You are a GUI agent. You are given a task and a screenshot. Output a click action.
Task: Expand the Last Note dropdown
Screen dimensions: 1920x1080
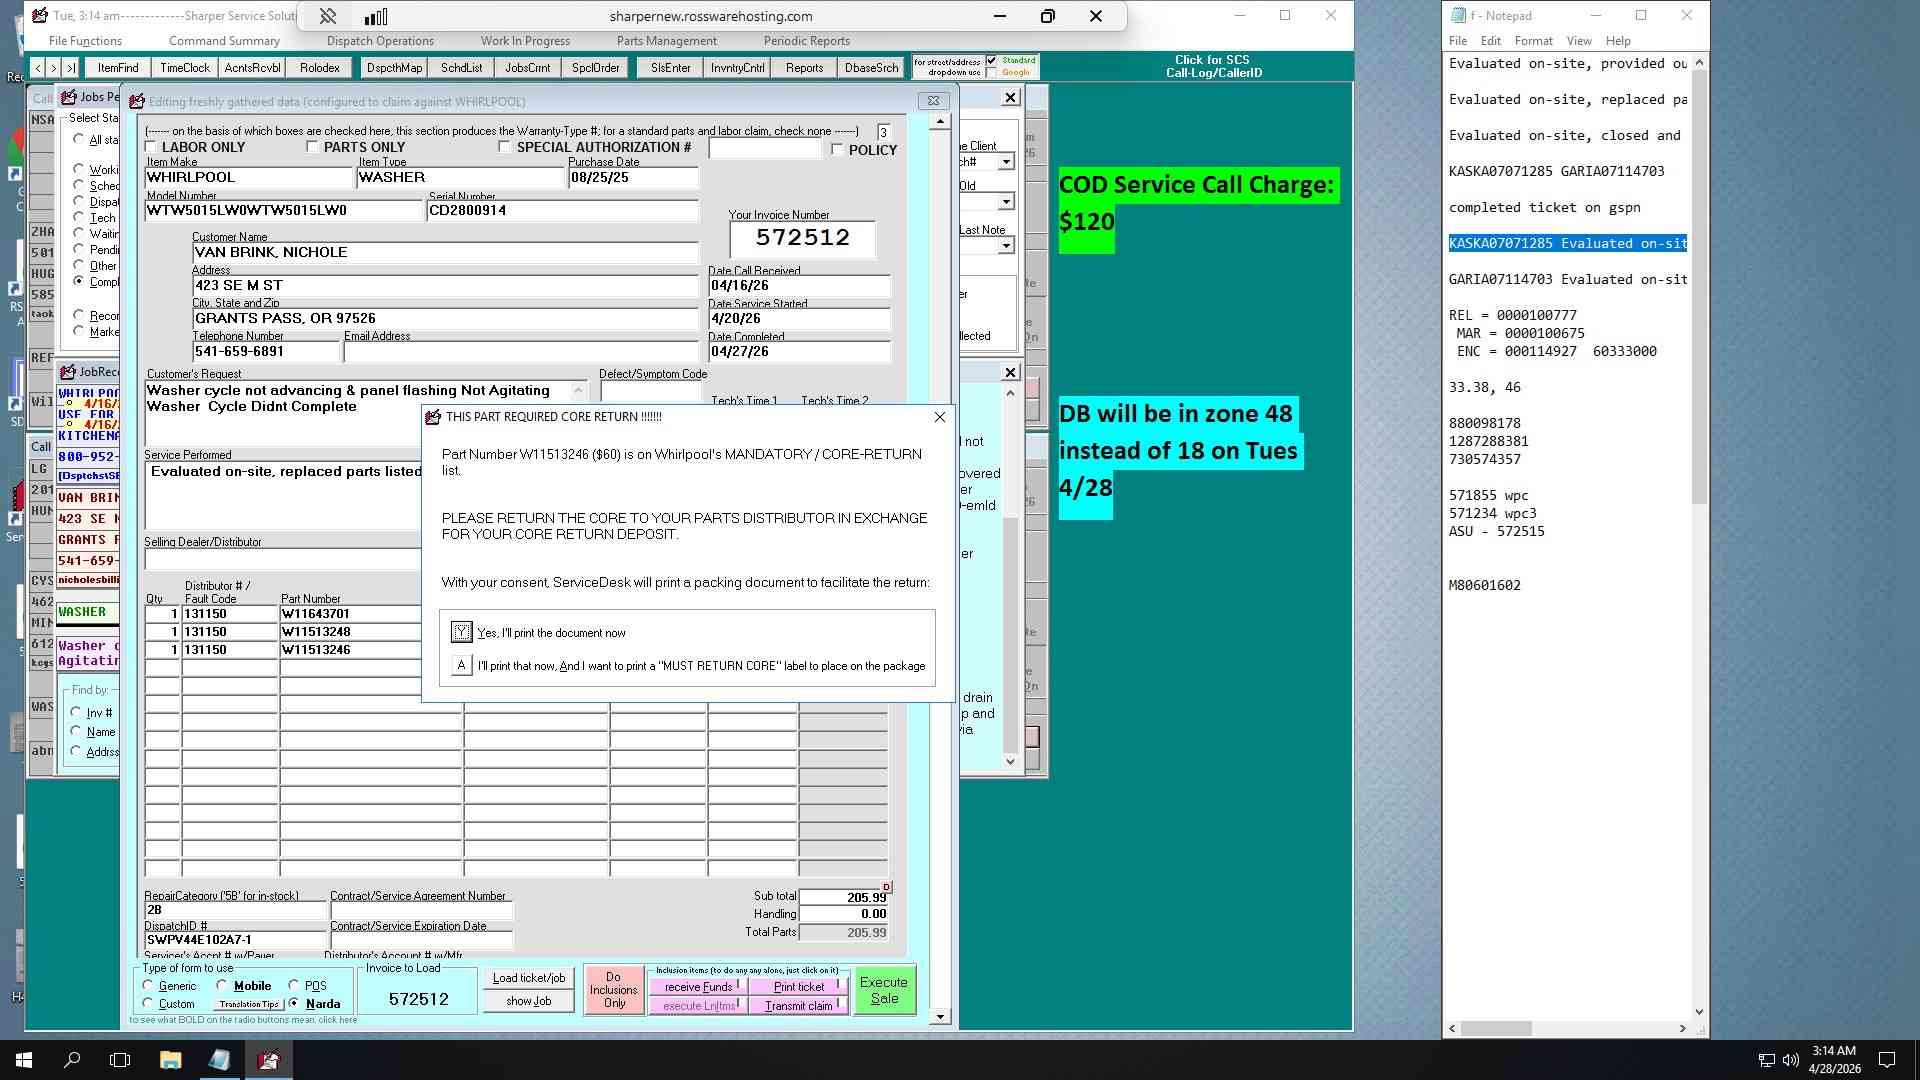coord(1006,246)
